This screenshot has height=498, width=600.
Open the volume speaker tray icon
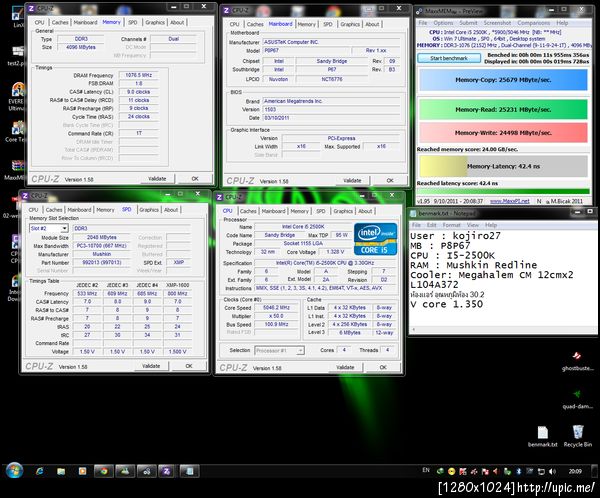tap(552, 471)
